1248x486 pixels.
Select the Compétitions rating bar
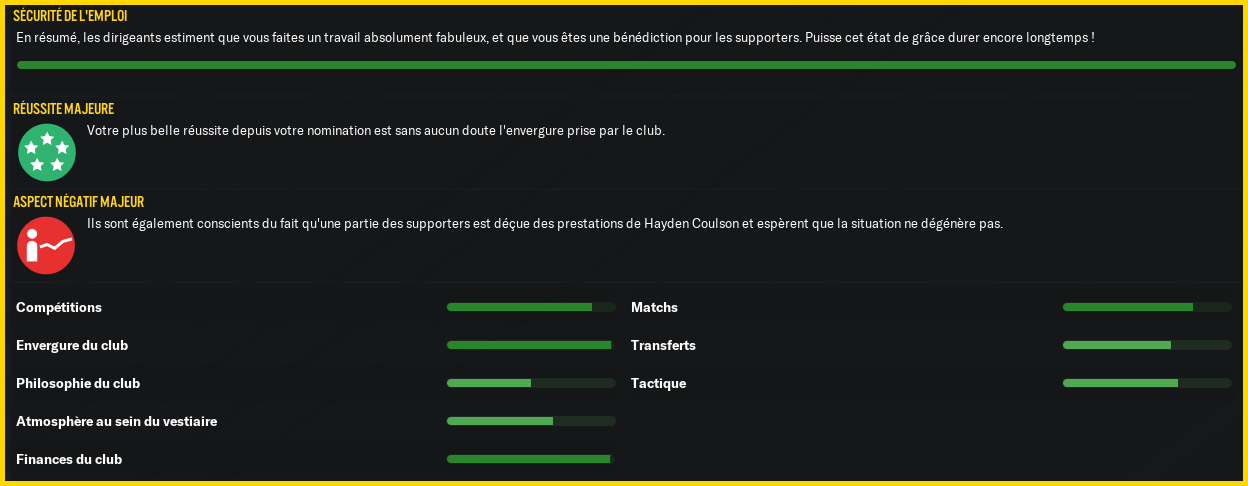pos(531,307)
